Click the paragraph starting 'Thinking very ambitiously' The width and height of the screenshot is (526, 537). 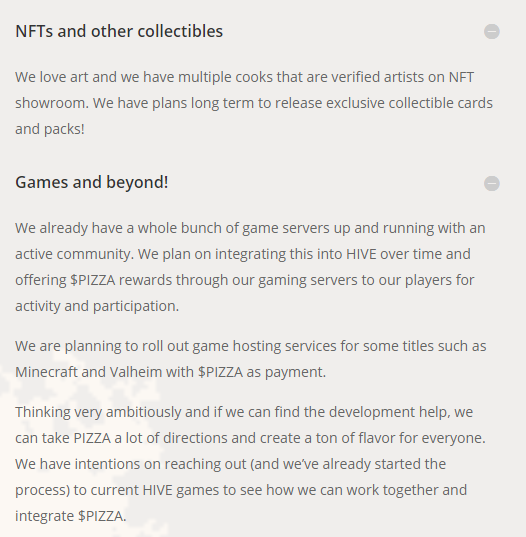pos(250,464)
